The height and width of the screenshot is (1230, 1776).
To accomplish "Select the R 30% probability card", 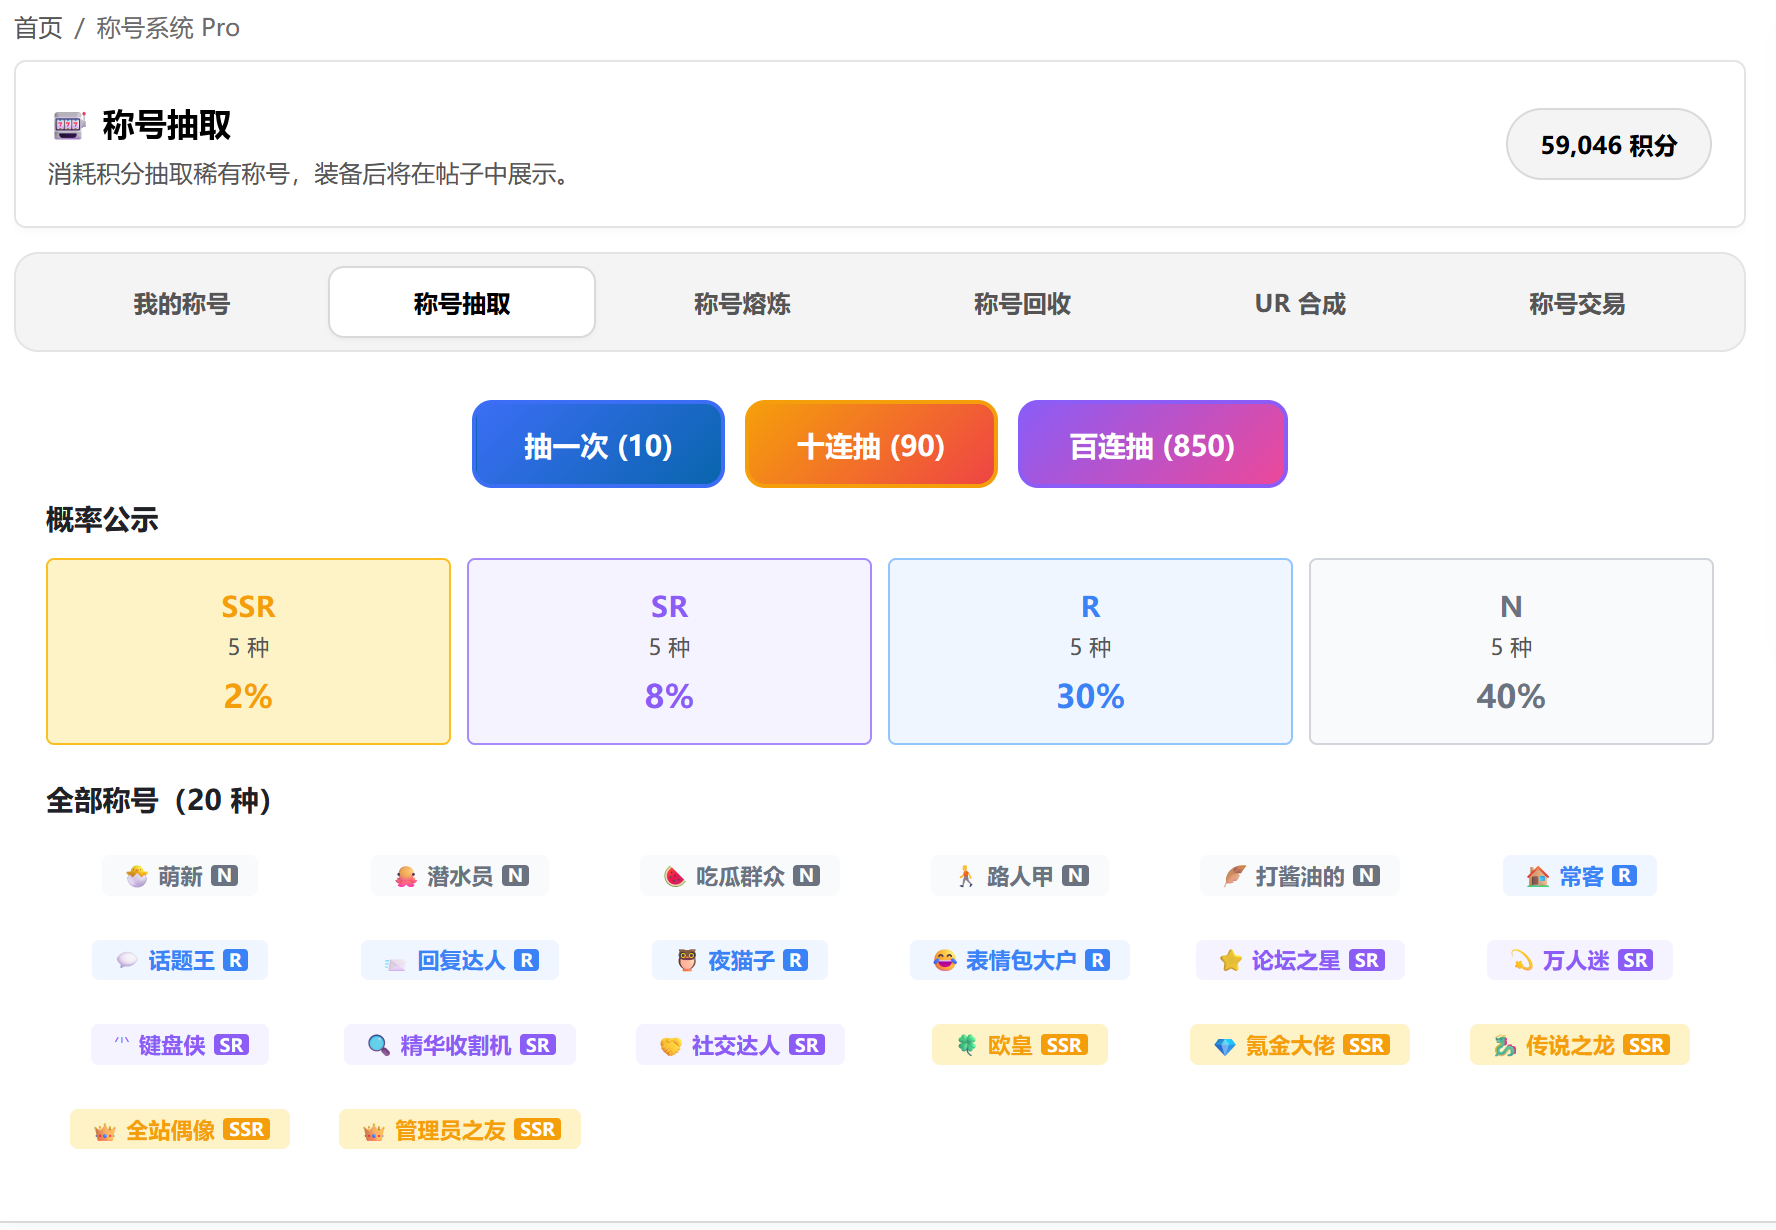I will click(x=1090, y=651).
